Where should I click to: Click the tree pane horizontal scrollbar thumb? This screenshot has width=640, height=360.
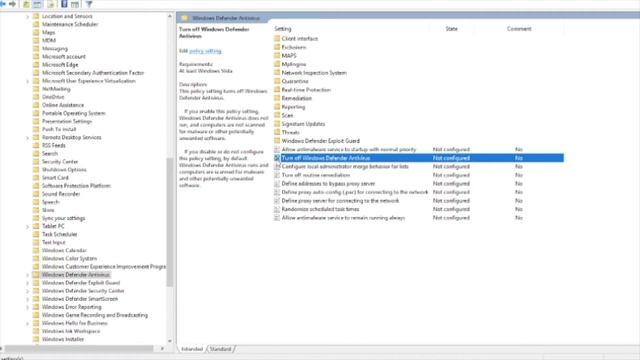(79, 349)
